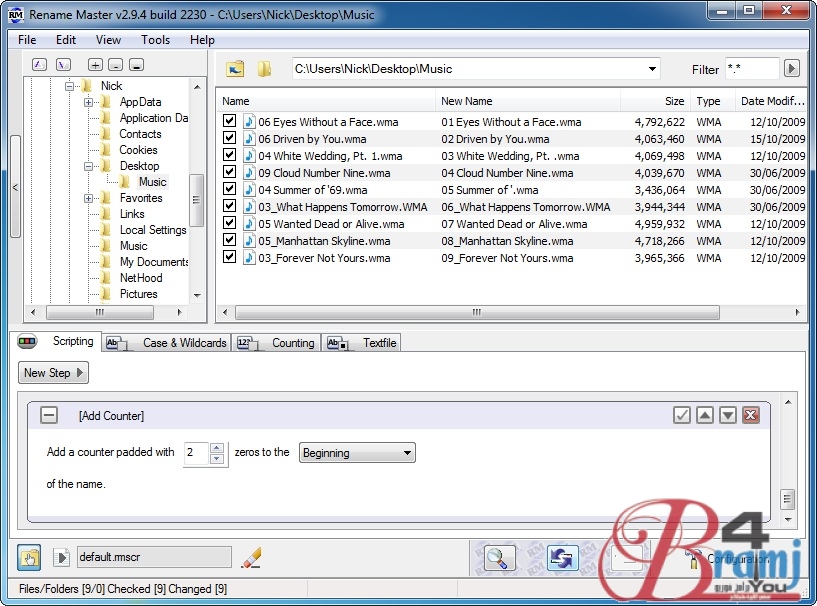Go up one folder level
The width and height of the screenshot is (817, 606).
click(235, 69)
